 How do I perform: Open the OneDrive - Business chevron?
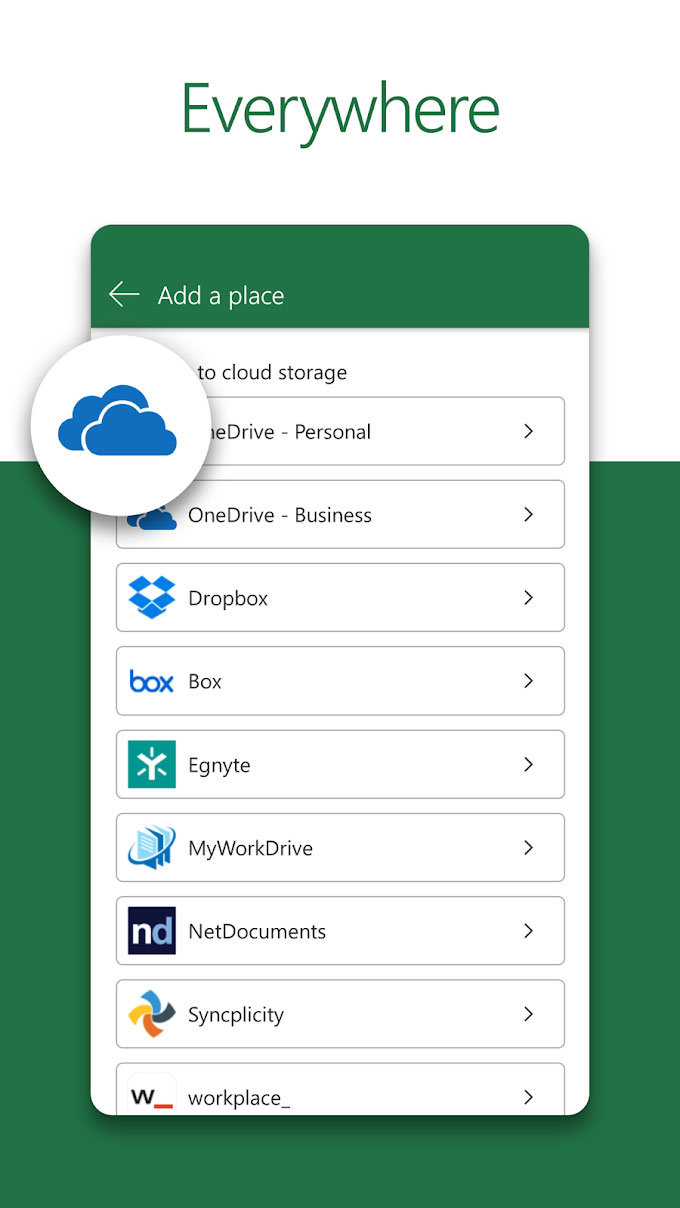click(528, 514)
